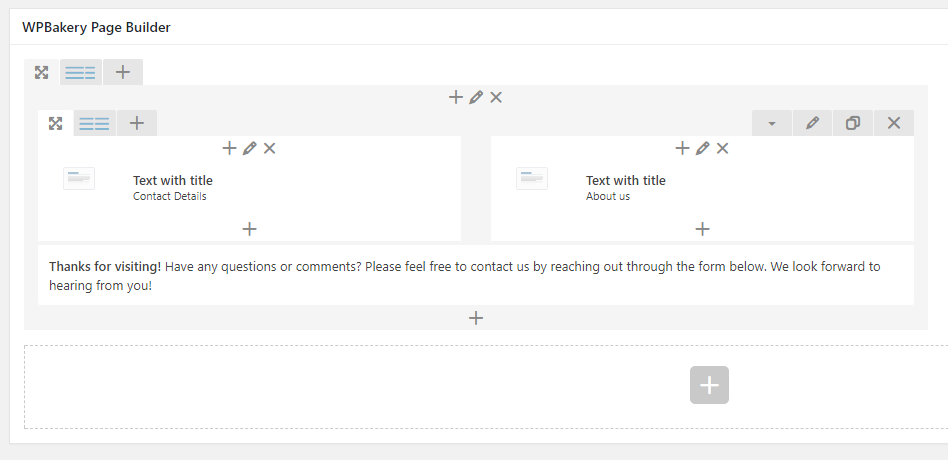Click the Thanks for visiting text block
This screenshot has width=948, height=460.
(x=476, y=276)
